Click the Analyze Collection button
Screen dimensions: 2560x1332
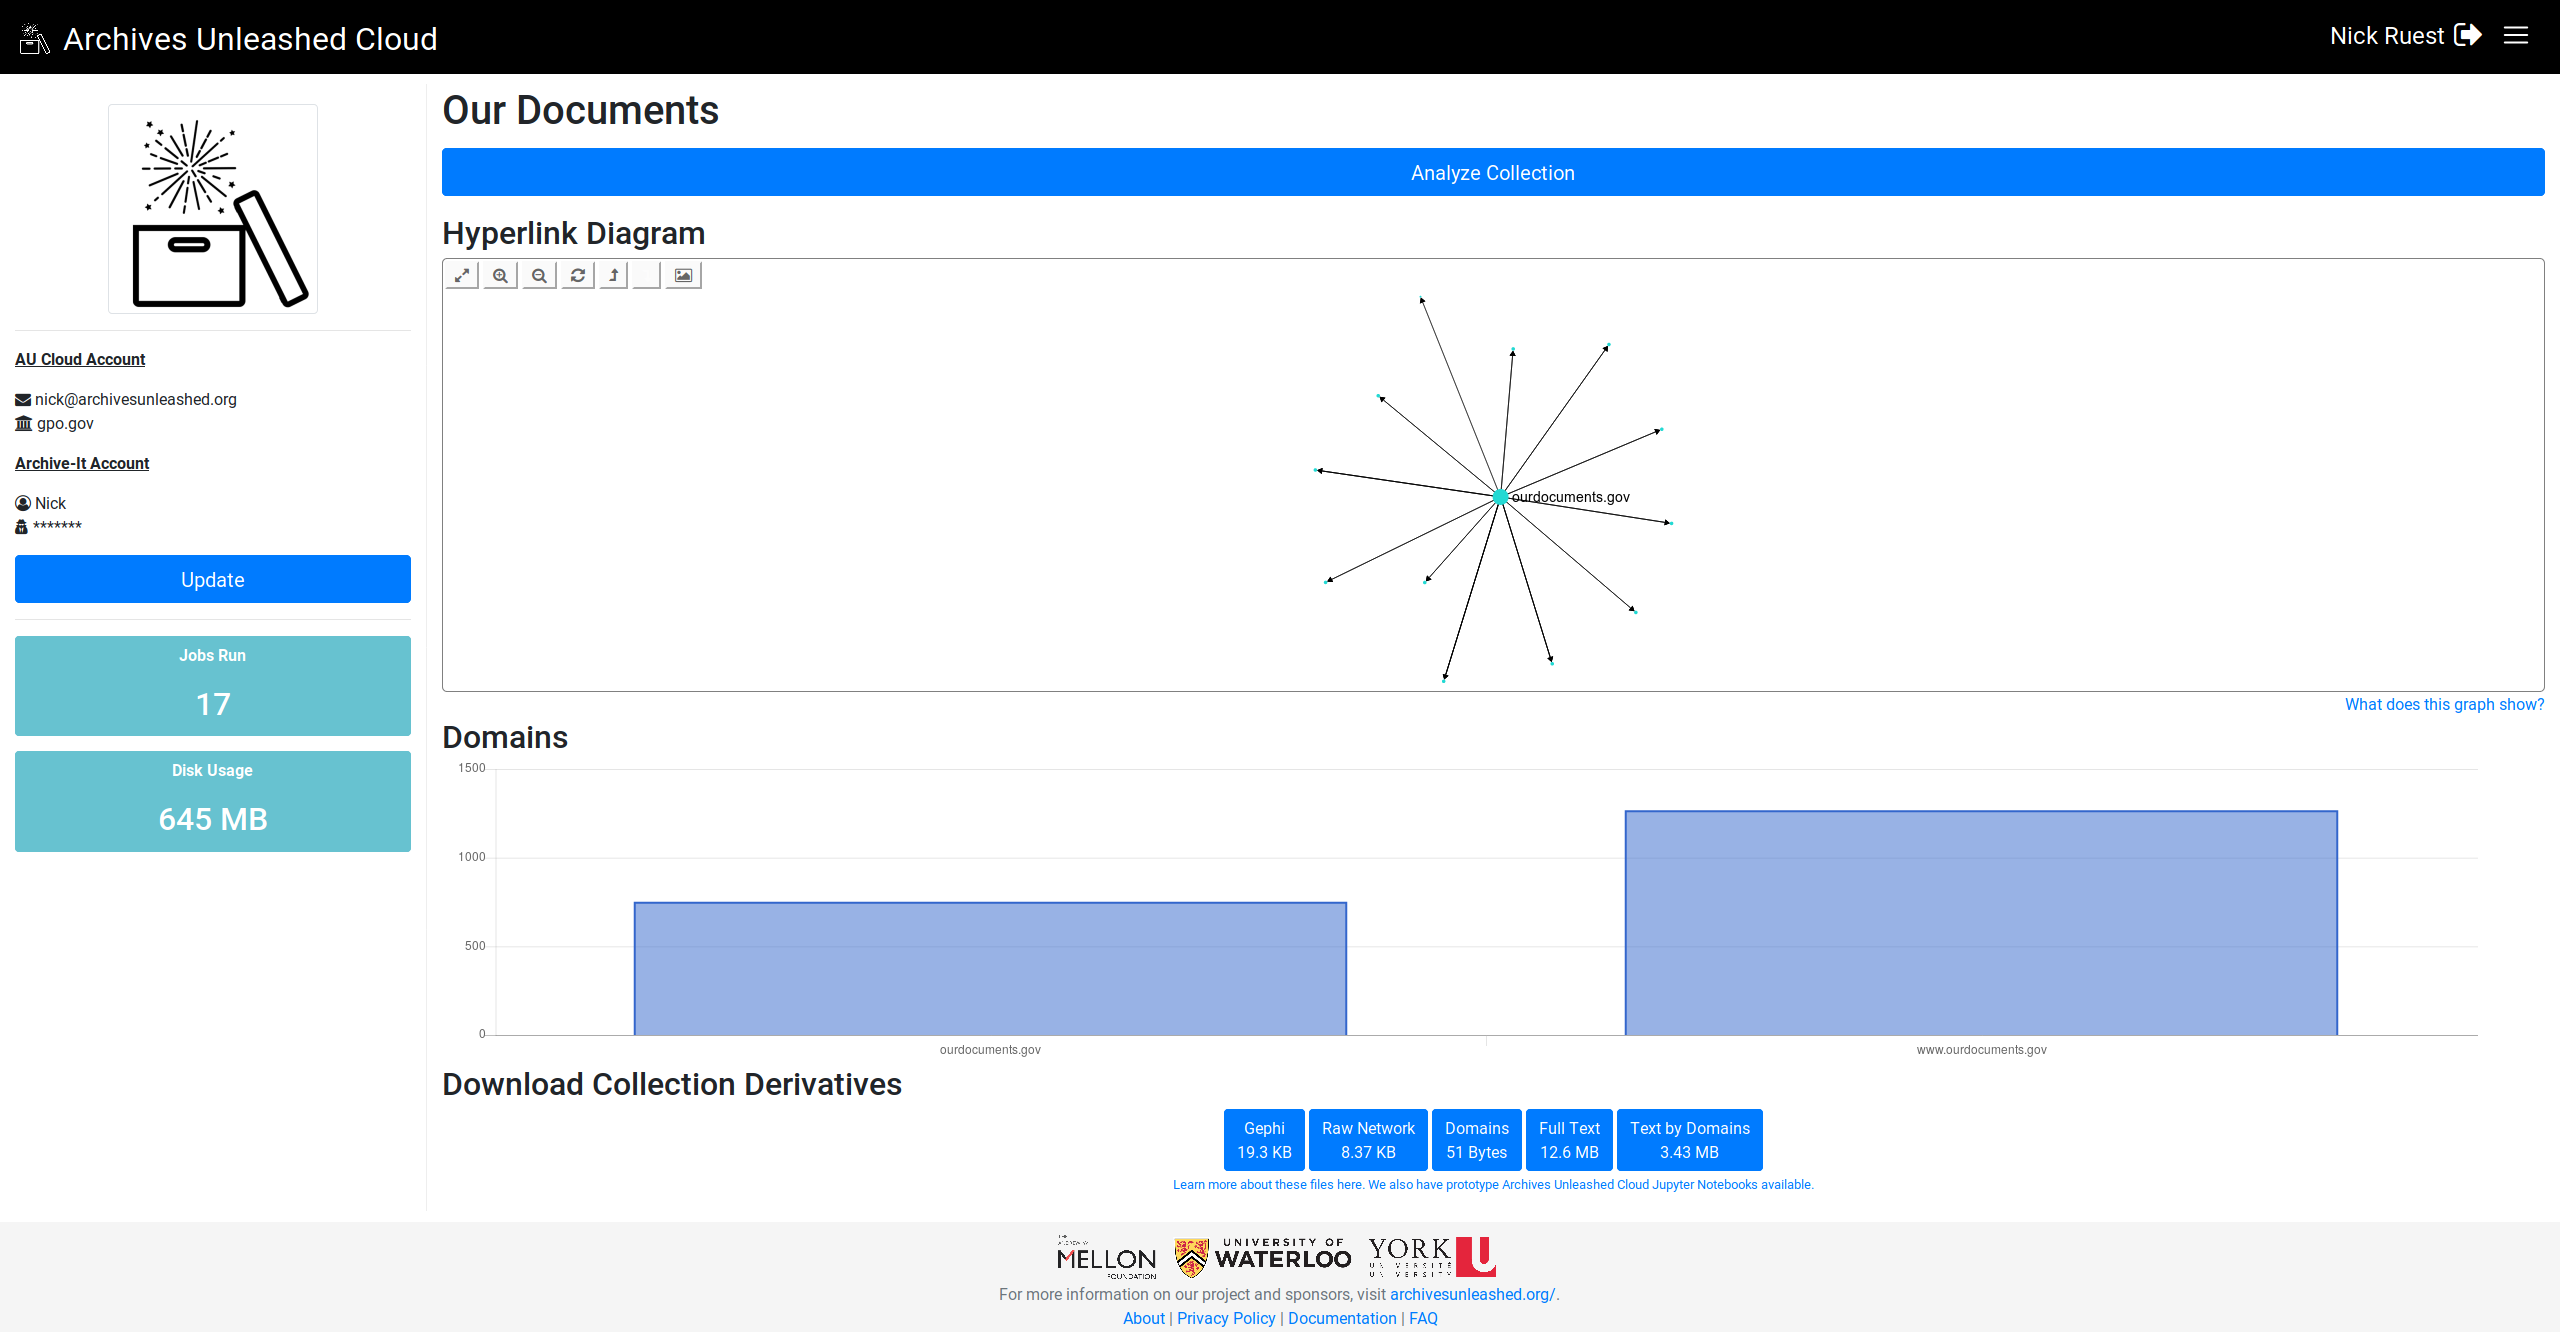[x=1493, y=172]
